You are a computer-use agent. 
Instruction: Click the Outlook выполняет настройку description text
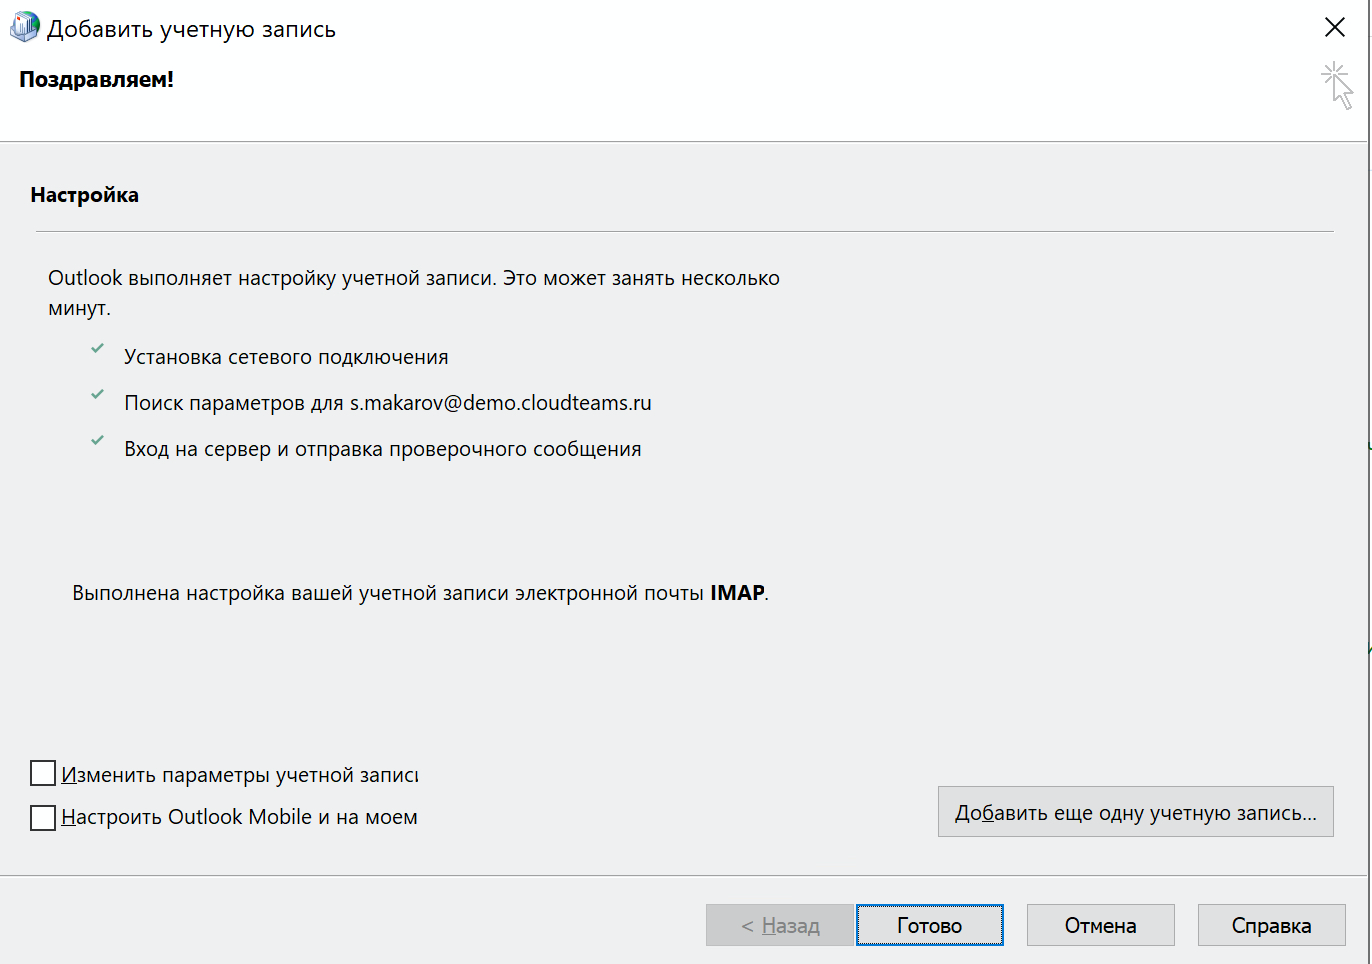(413, 279)
